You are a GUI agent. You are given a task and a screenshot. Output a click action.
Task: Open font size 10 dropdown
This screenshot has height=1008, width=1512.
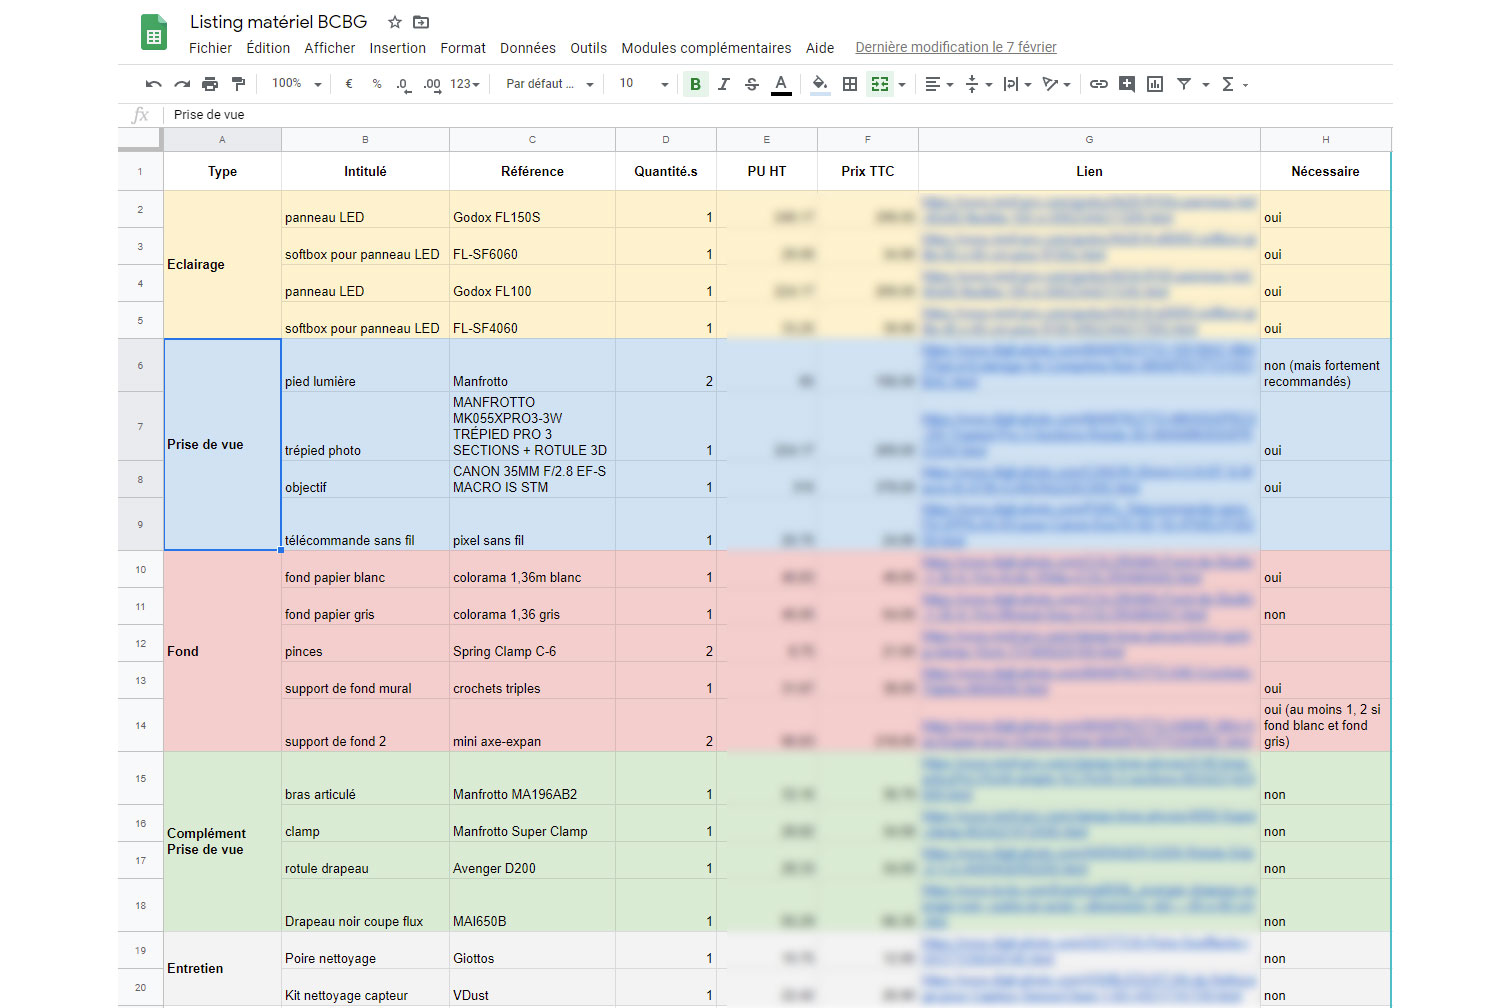click(644, 84)
